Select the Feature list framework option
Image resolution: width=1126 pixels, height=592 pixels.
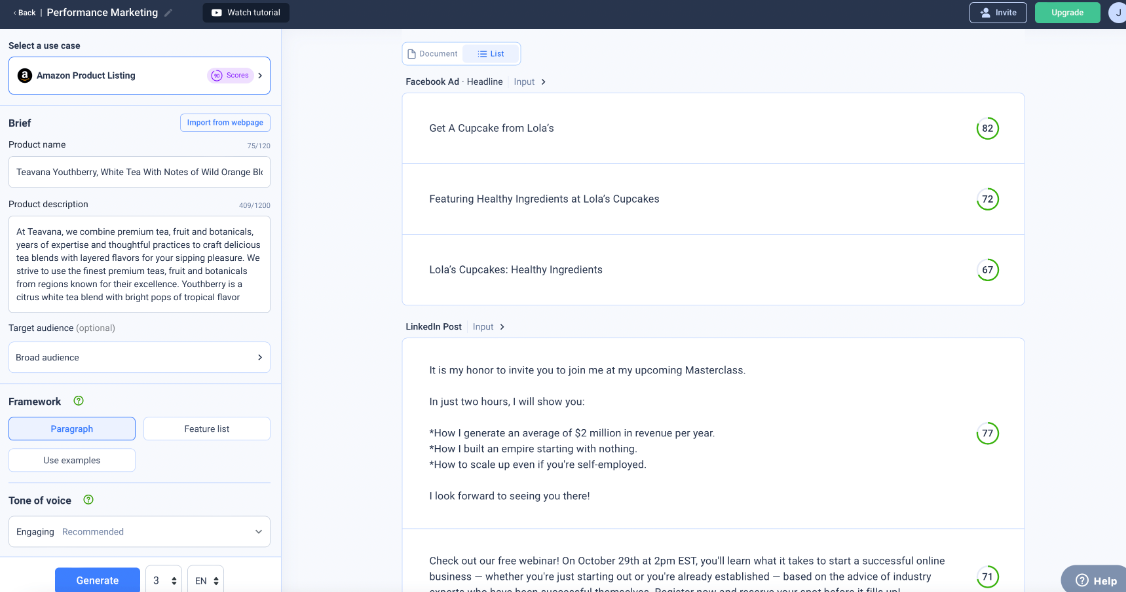[207, 429]
